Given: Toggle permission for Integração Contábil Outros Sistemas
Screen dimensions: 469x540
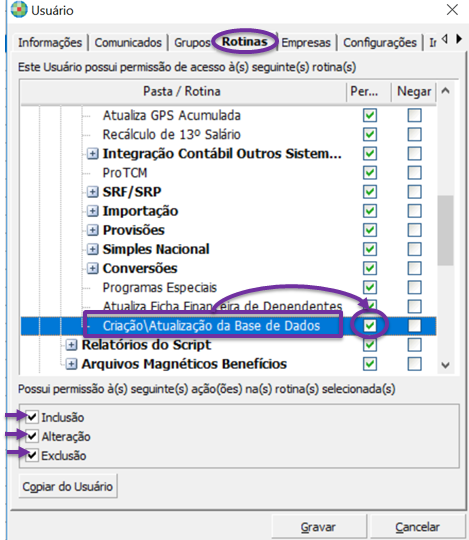Looking at the screenshot, I should pyautogui.click(x=370, y=154).
